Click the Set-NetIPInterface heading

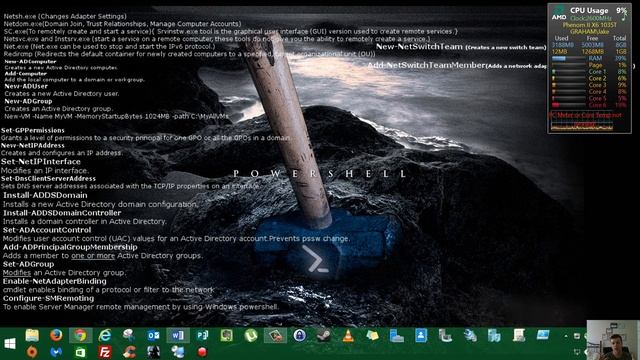41,162
